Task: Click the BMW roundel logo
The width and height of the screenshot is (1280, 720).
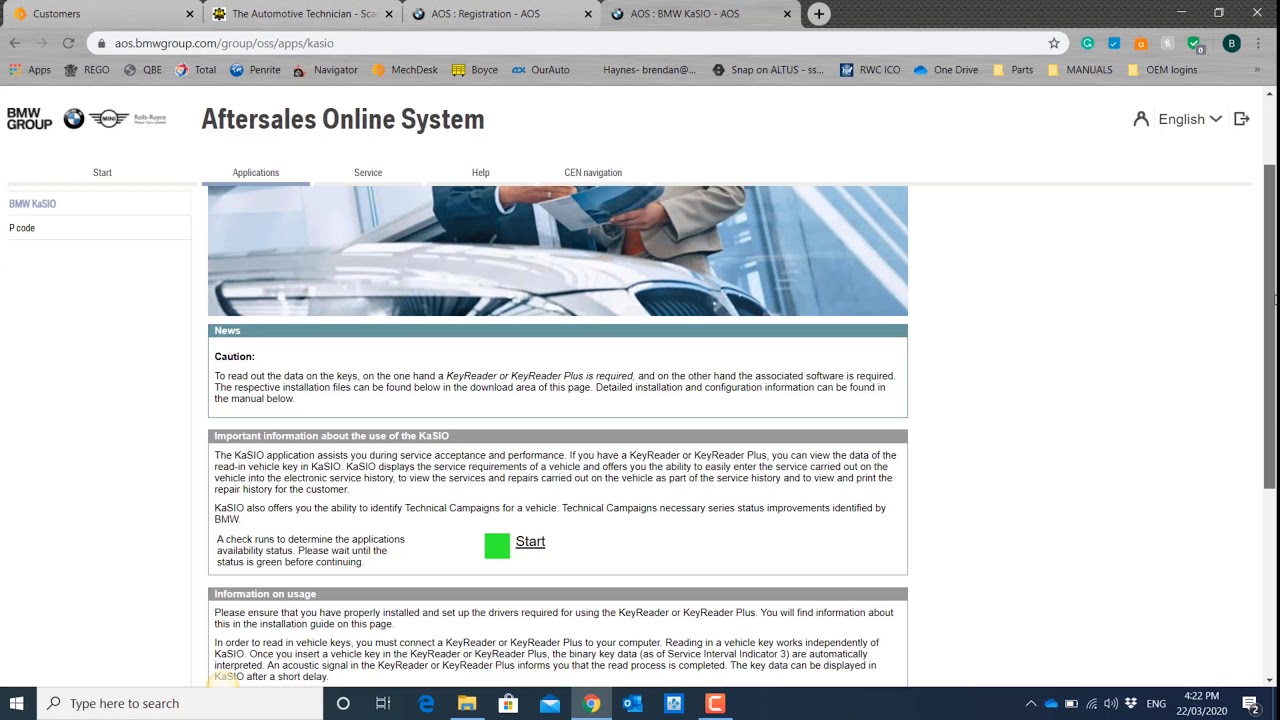Action: point(74,119)
